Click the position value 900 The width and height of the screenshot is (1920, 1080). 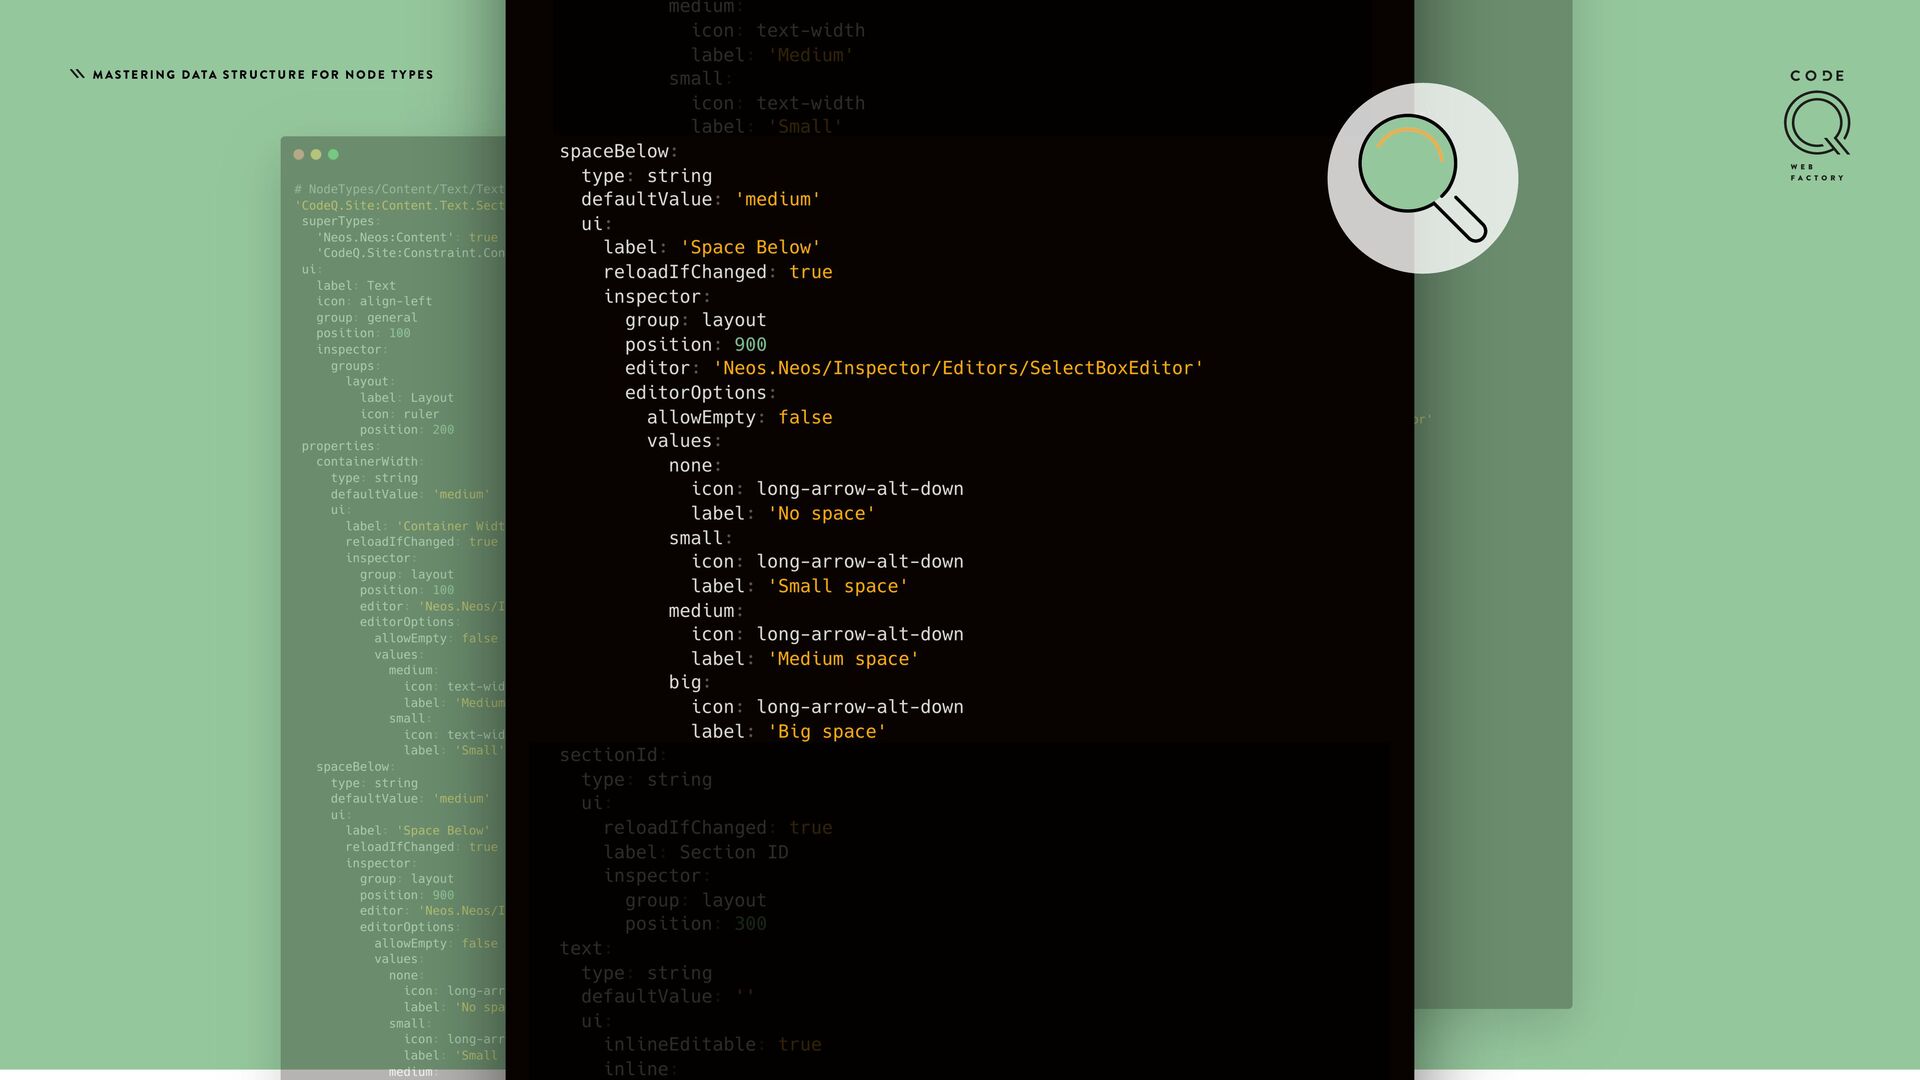pyautogui.click(x=750, y=345)
